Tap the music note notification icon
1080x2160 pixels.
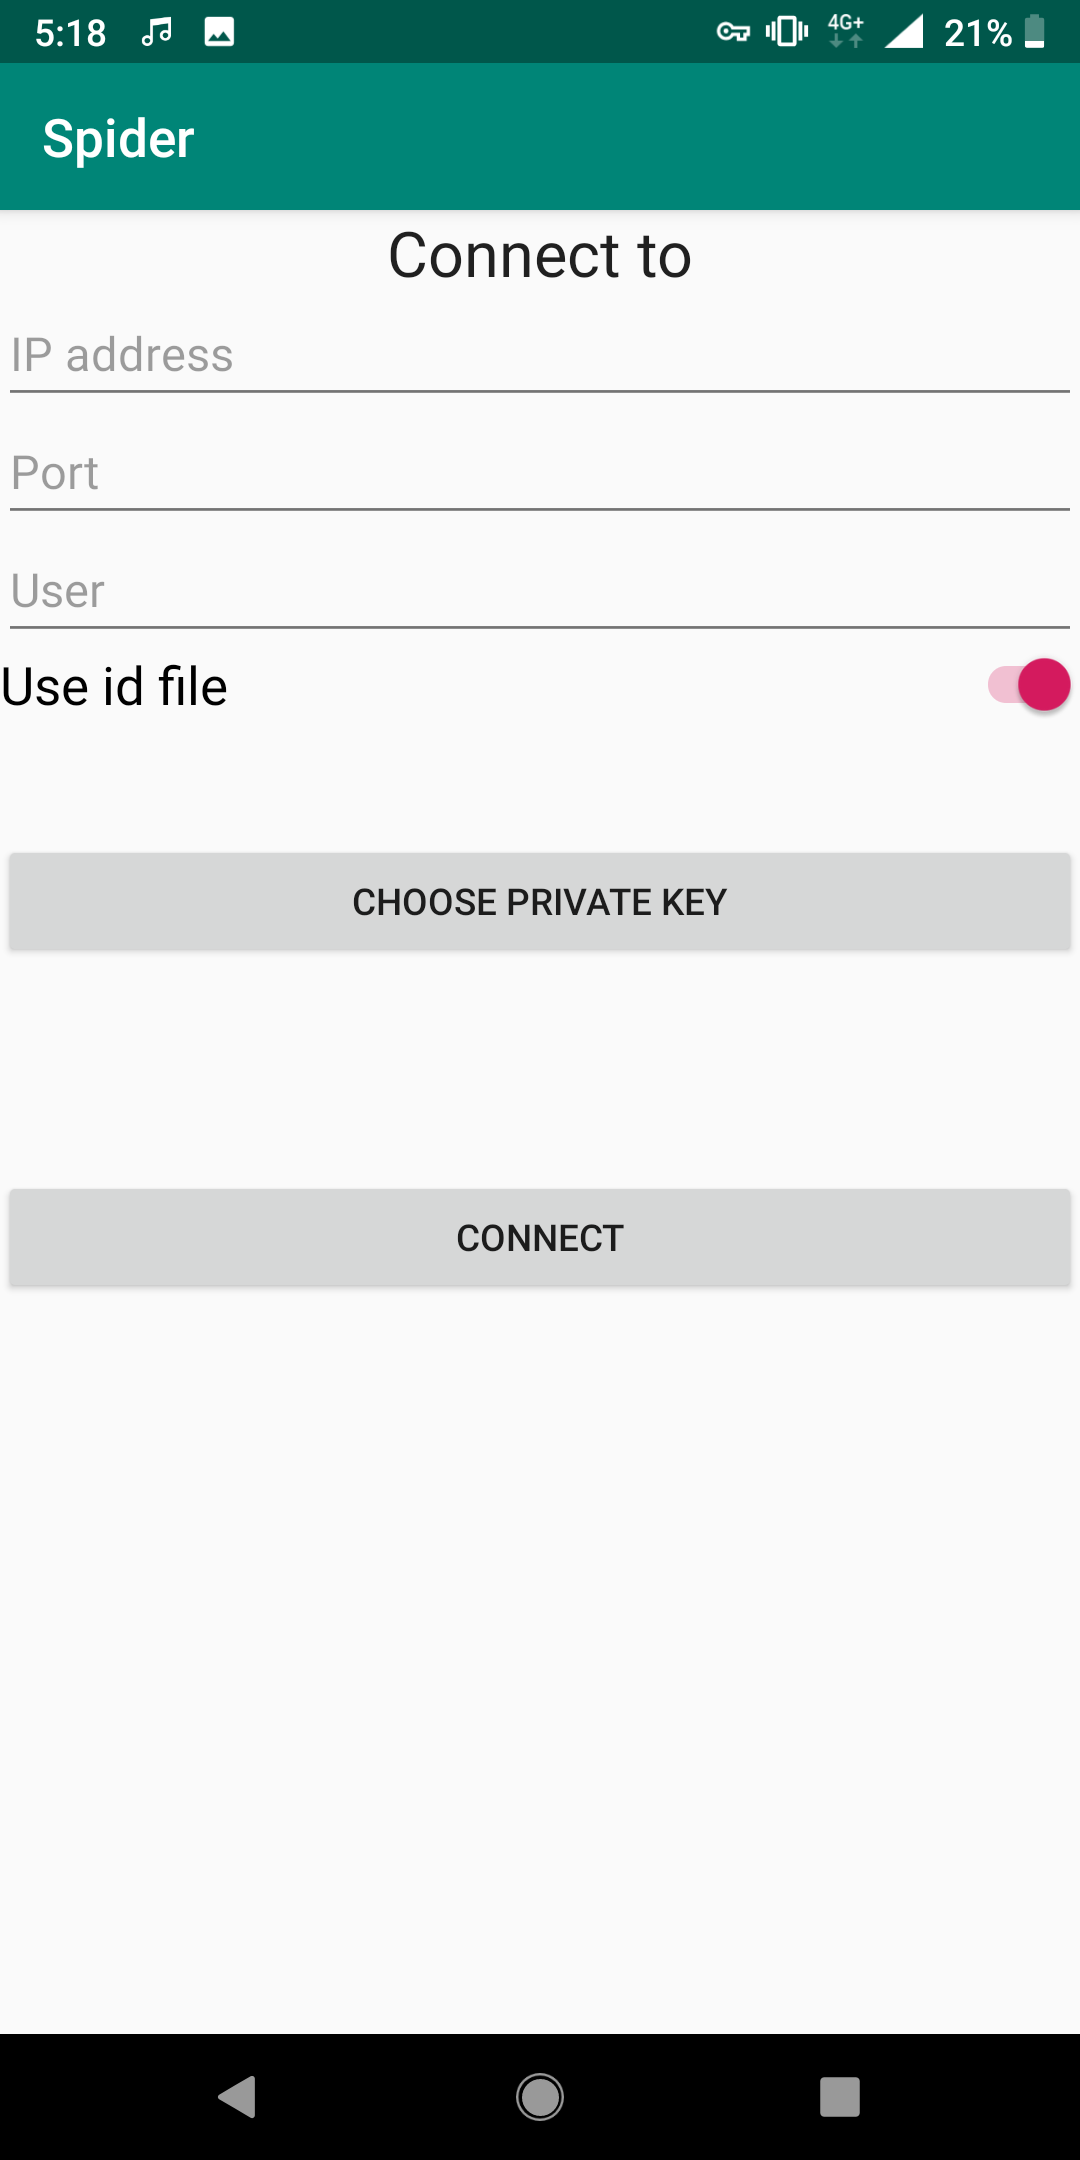pos(156,32)
